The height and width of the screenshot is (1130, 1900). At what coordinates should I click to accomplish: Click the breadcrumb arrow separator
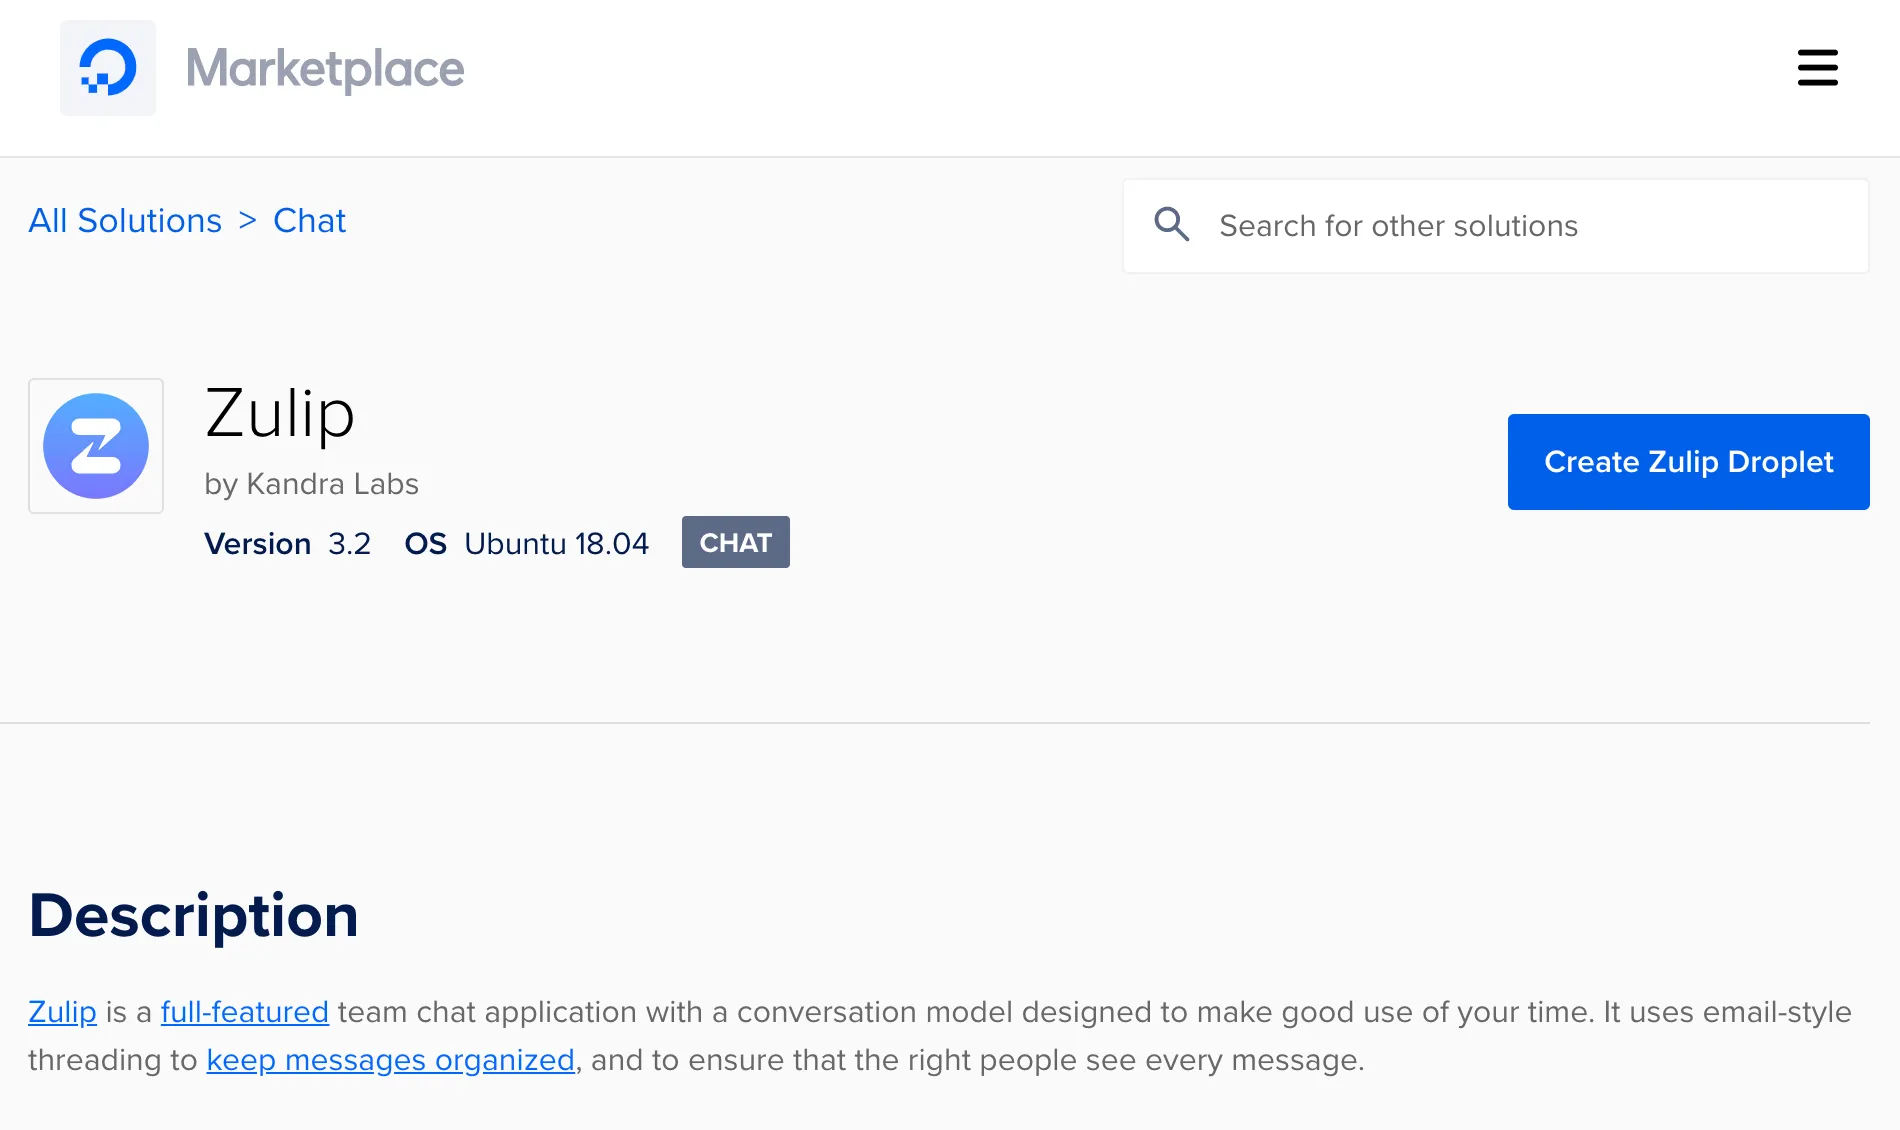[x=248, y=221]
